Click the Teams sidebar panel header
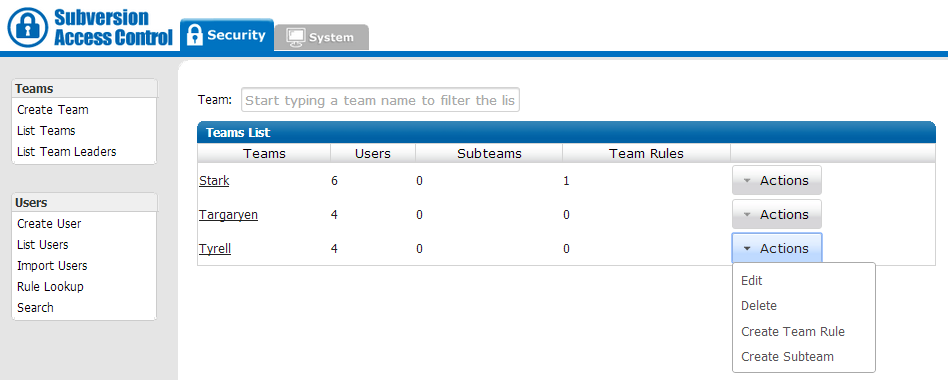 (85, 89)
